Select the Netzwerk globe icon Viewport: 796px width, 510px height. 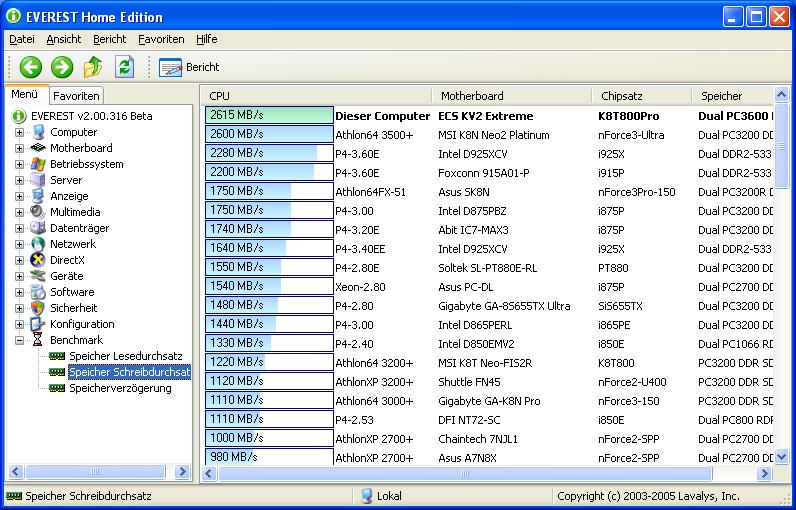pyautogui.click(x=38, y=244)
